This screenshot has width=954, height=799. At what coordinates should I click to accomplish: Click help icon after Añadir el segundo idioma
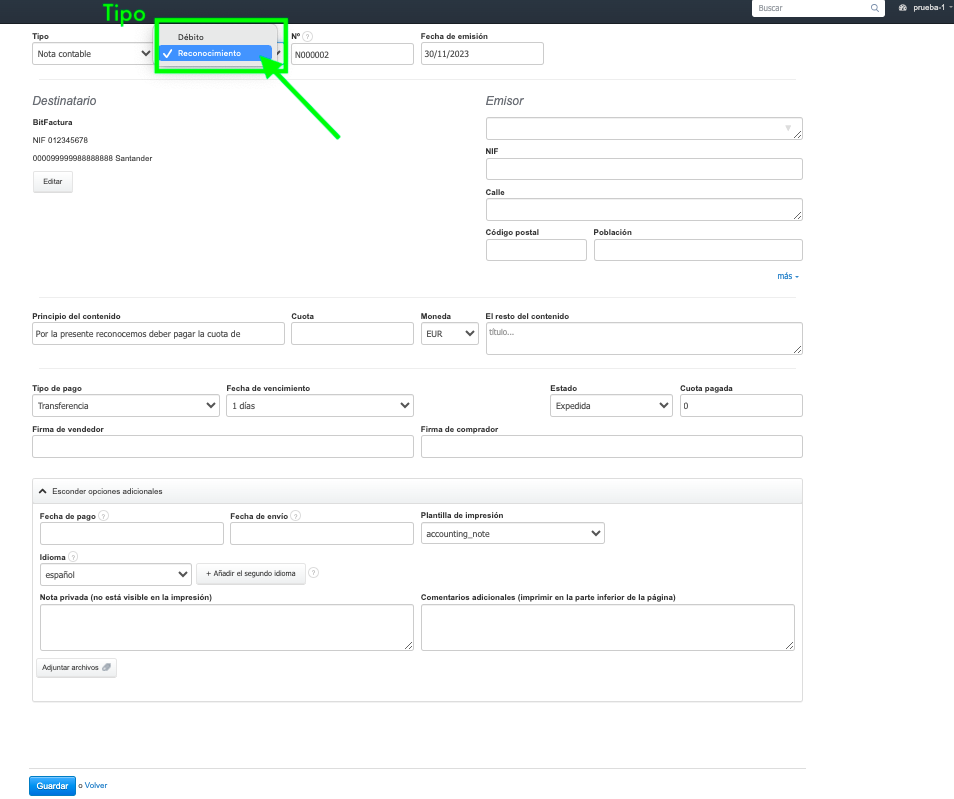point(314,573)
